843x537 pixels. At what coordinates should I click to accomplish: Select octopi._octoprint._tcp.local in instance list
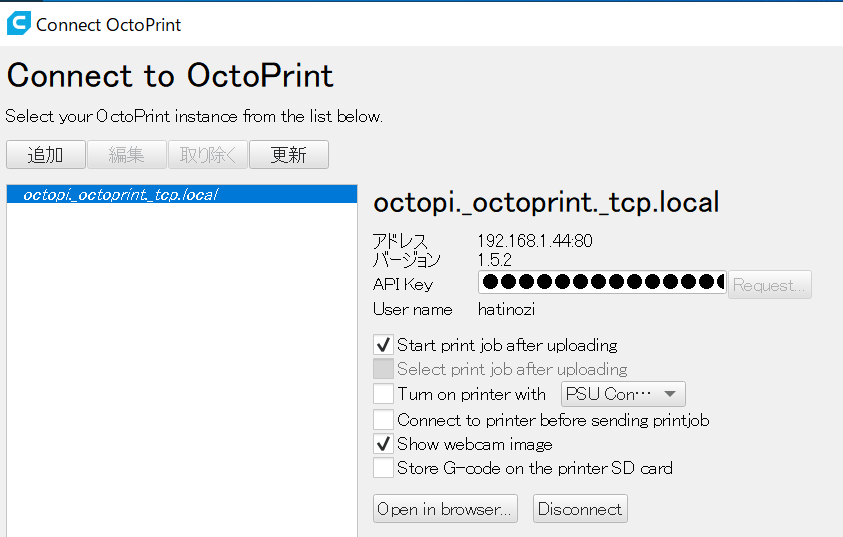click(x=182, y=195)
